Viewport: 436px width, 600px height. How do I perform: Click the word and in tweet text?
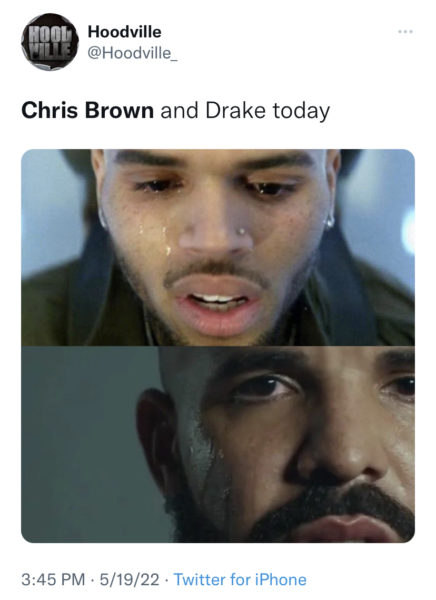[179, 111]
